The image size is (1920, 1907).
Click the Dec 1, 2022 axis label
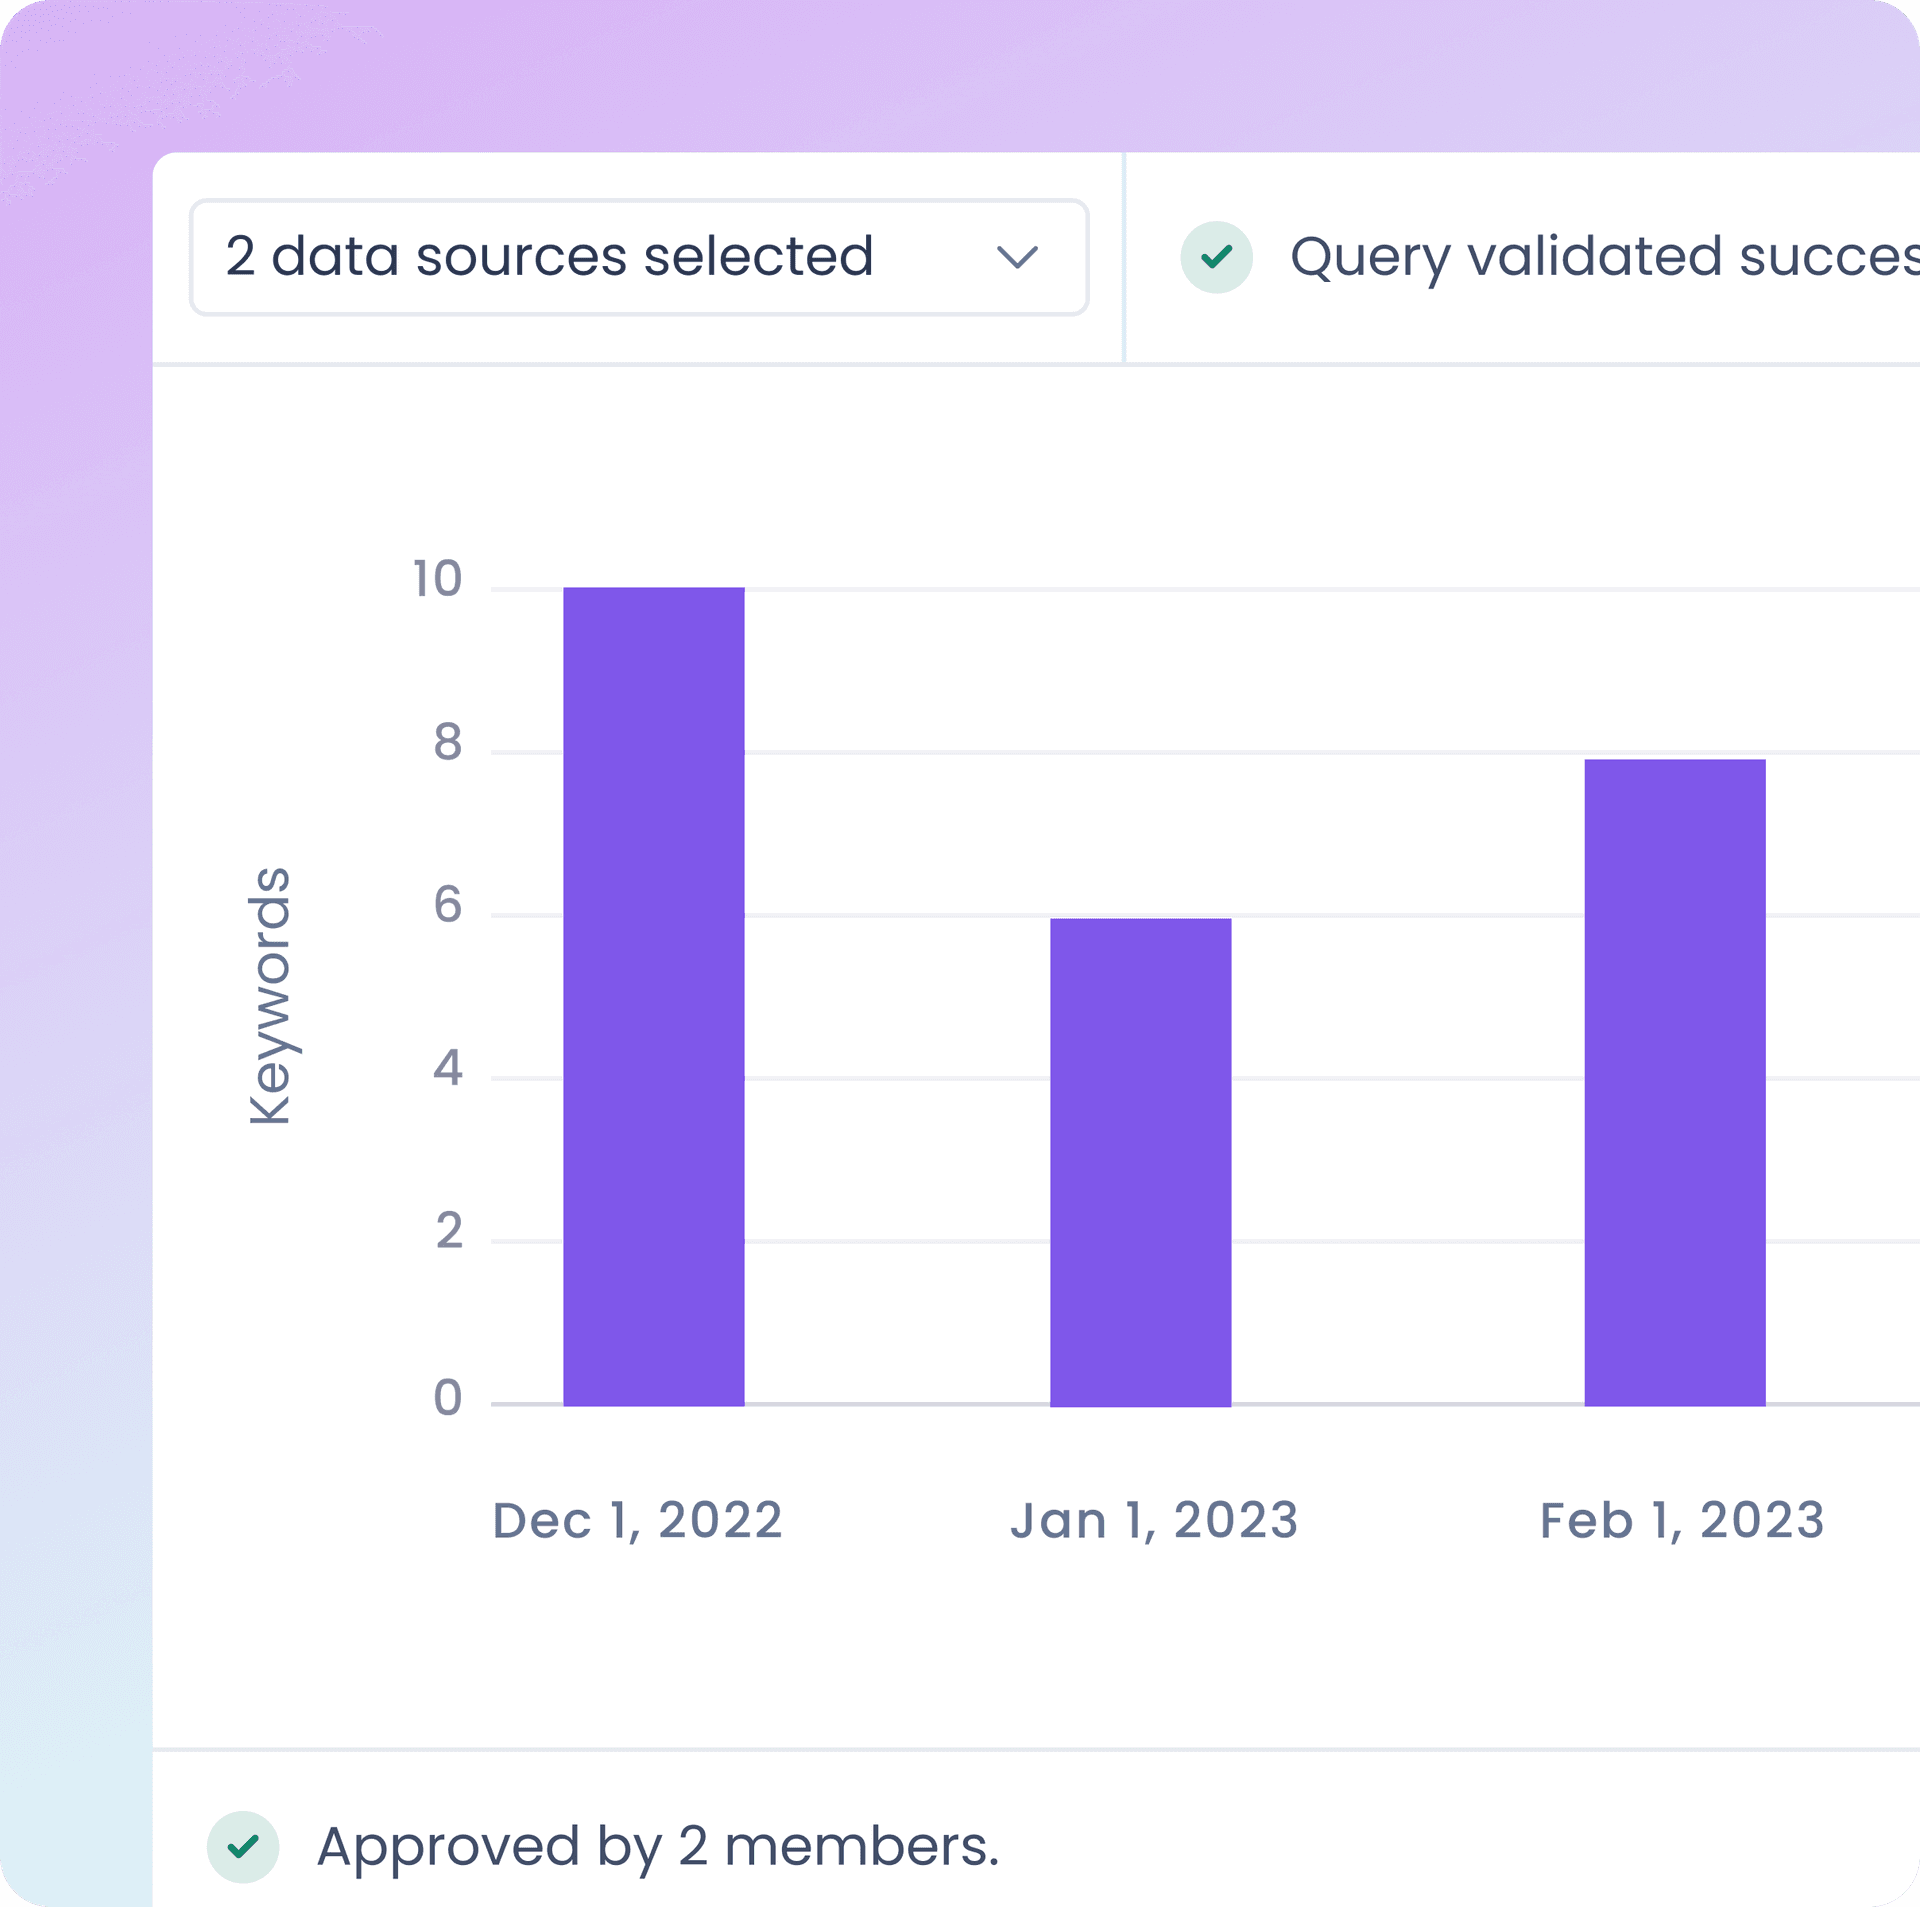(637, 1520)
